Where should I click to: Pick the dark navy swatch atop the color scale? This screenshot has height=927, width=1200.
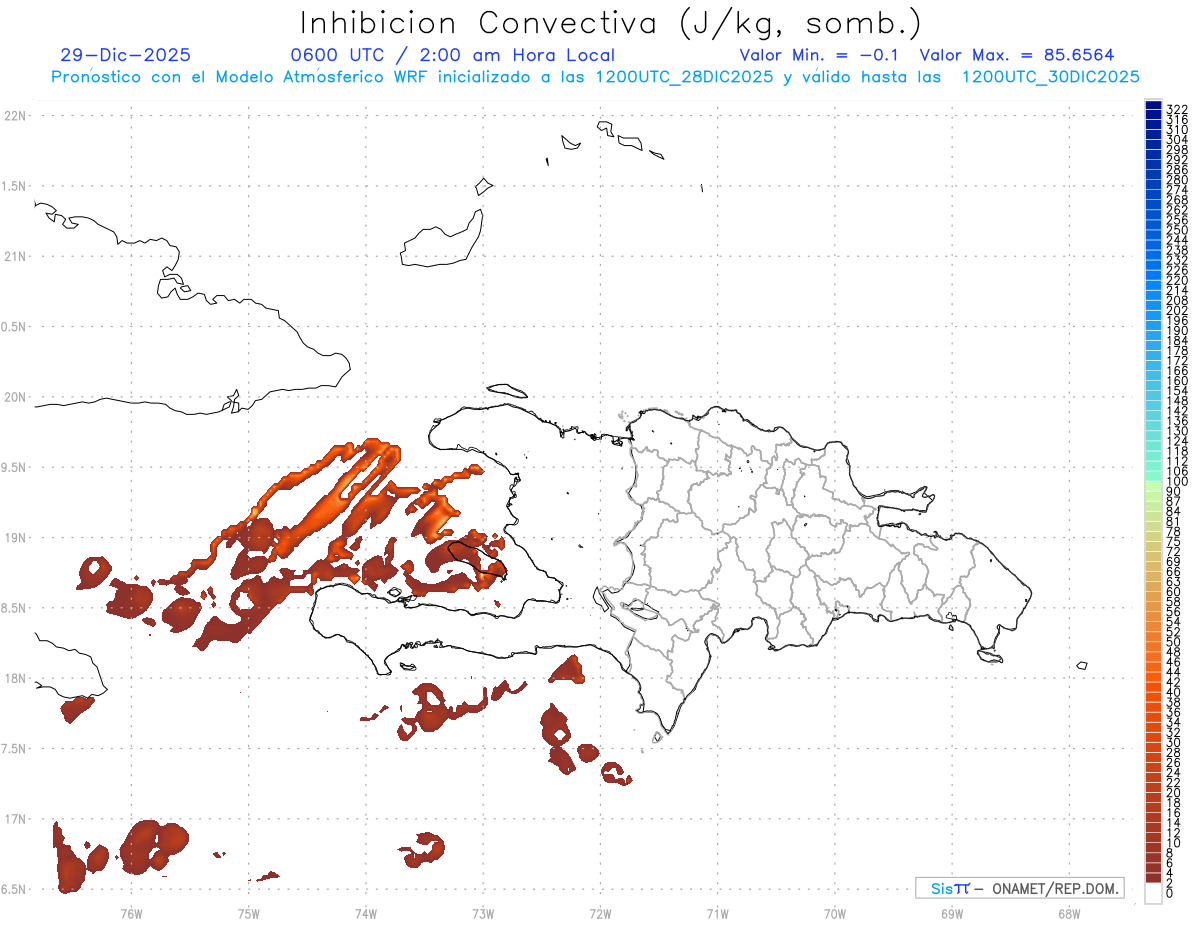click(x=1153, y=104)
